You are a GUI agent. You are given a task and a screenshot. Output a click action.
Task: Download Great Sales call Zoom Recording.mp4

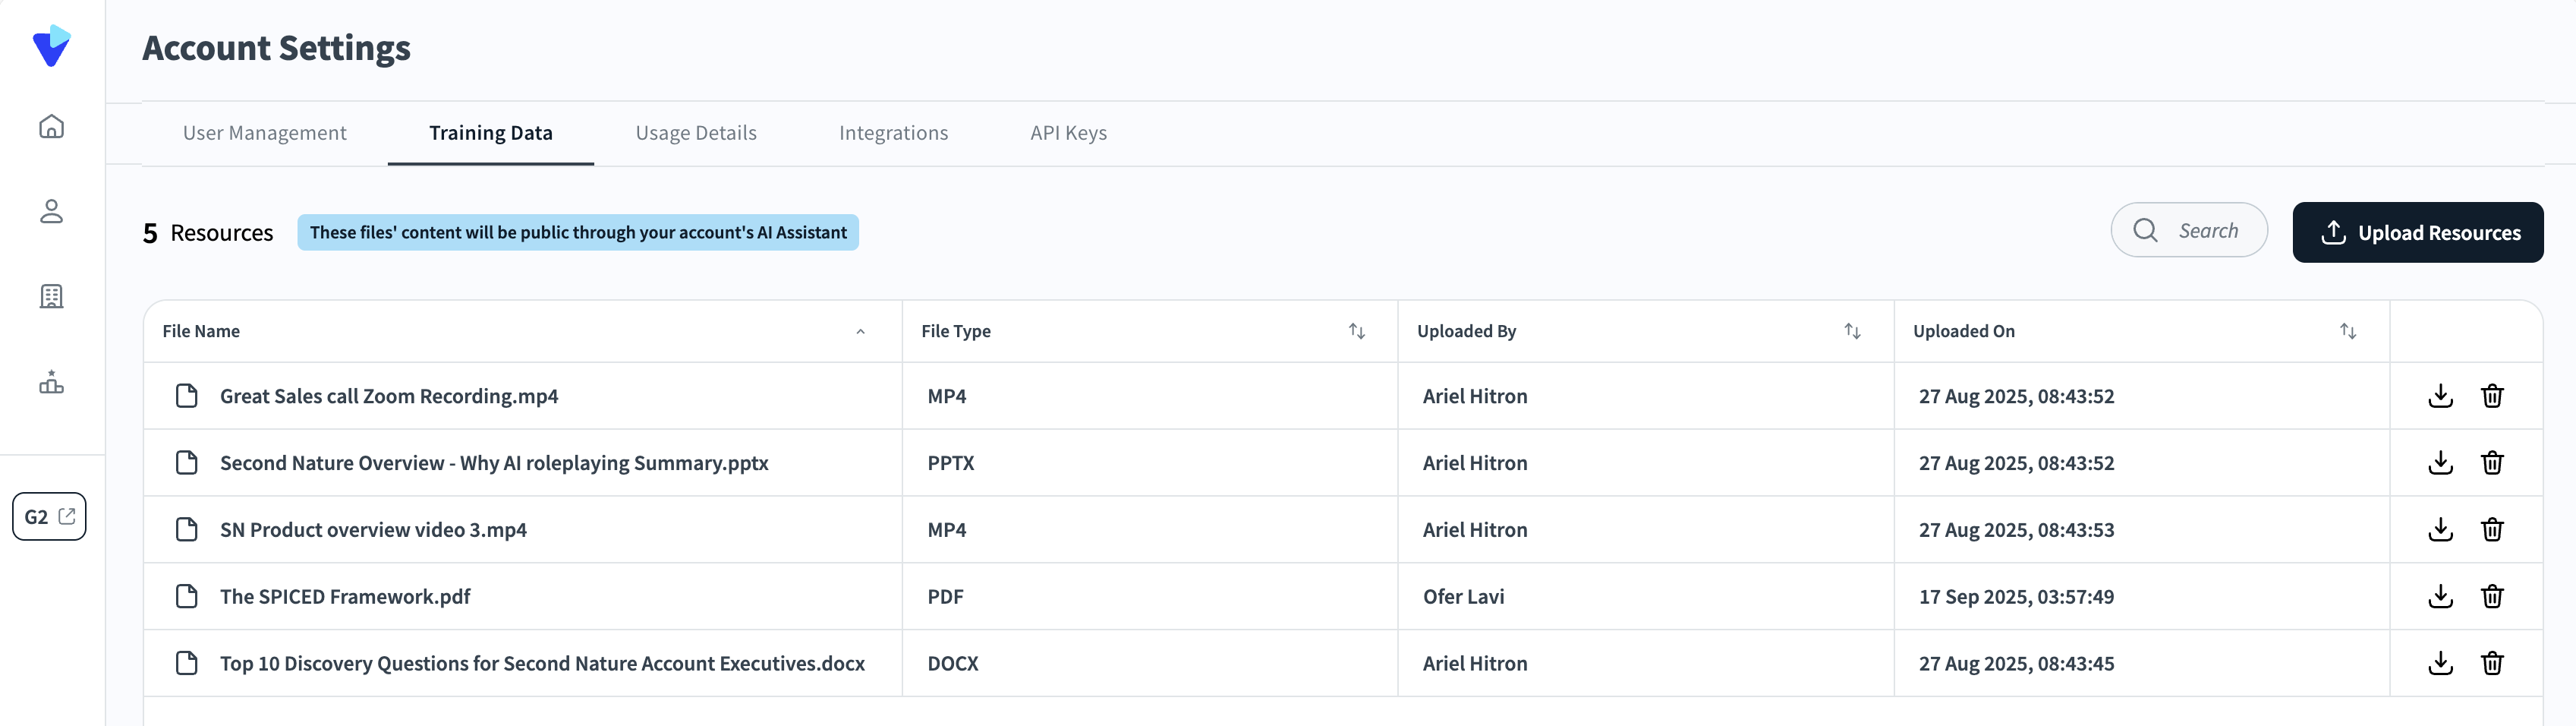[x=2440, y=396]
